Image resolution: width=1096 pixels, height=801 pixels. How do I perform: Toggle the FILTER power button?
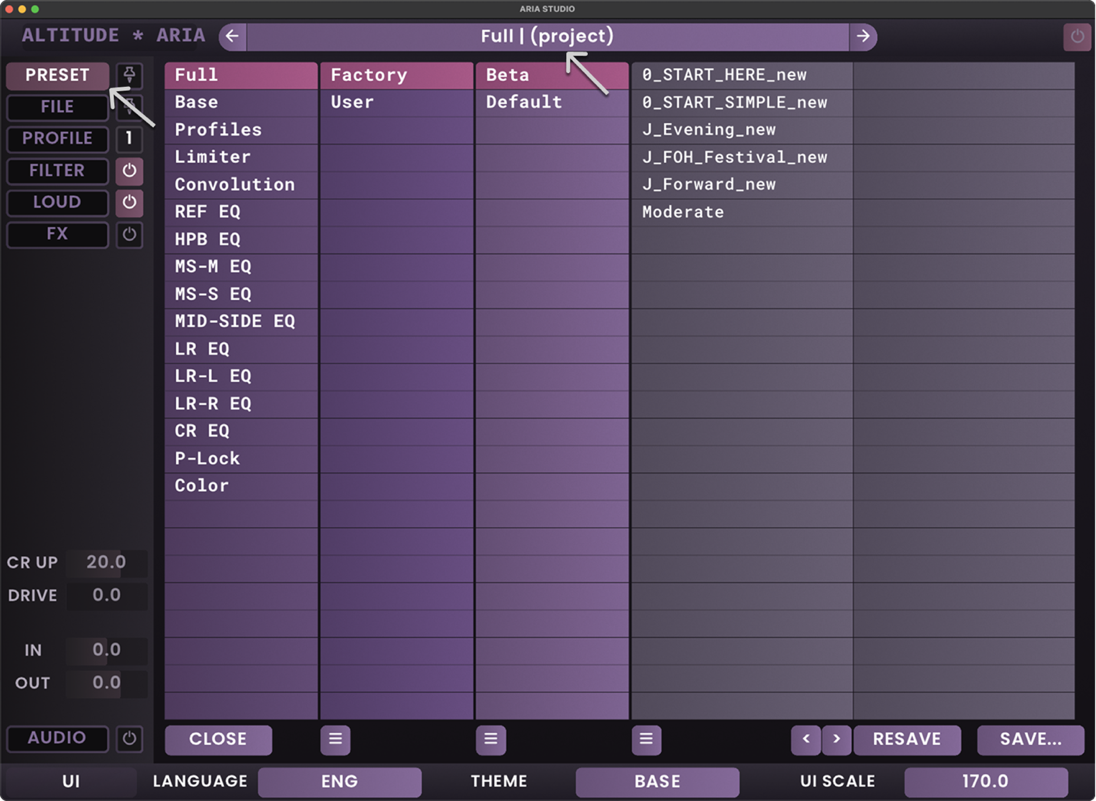[129, 171]
